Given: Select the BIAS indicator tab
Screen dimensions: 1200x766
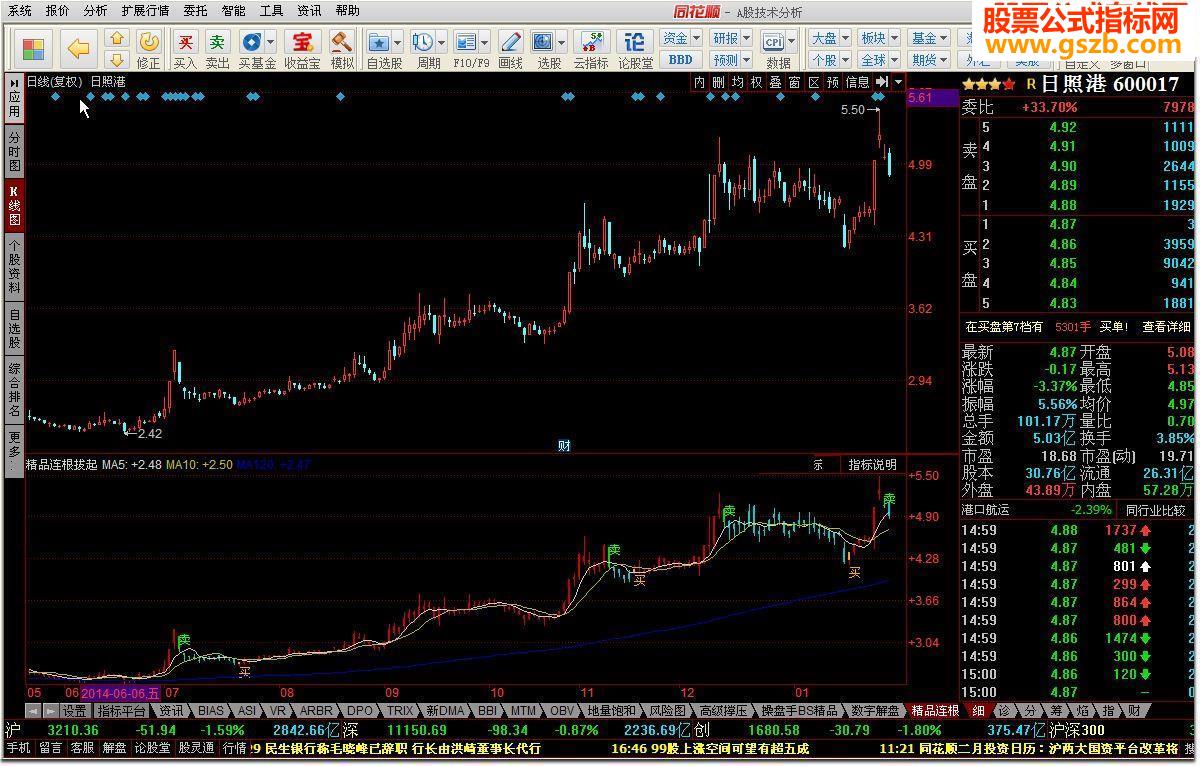Looking at the screenshot, I should click(211, 711).
